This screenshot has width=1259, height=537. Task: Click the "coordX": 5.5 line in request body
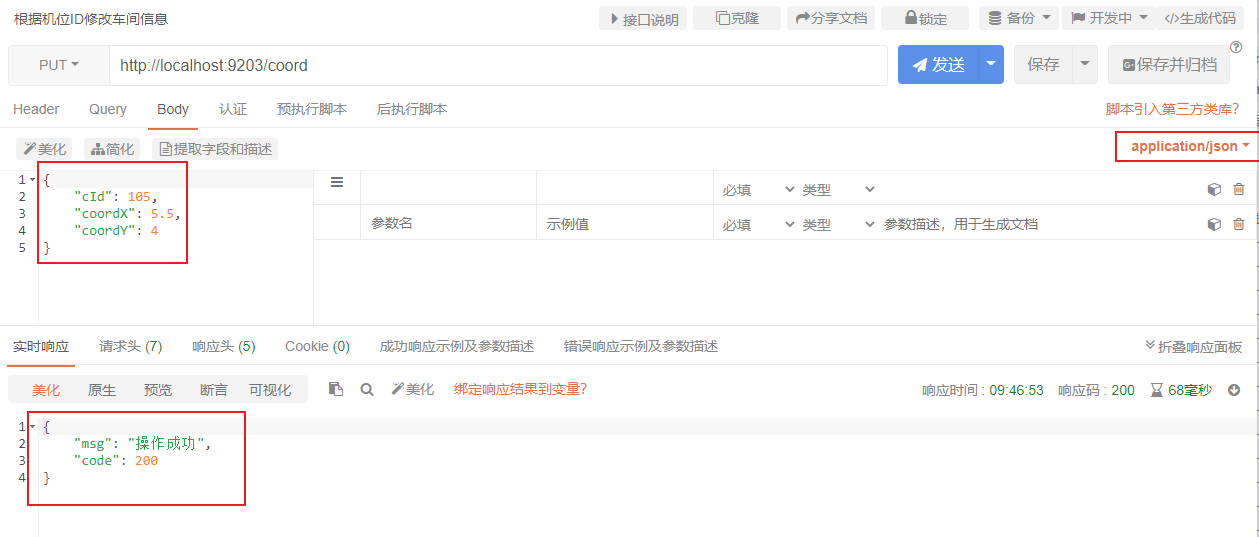pyautogui.click(x=127, y=214)
